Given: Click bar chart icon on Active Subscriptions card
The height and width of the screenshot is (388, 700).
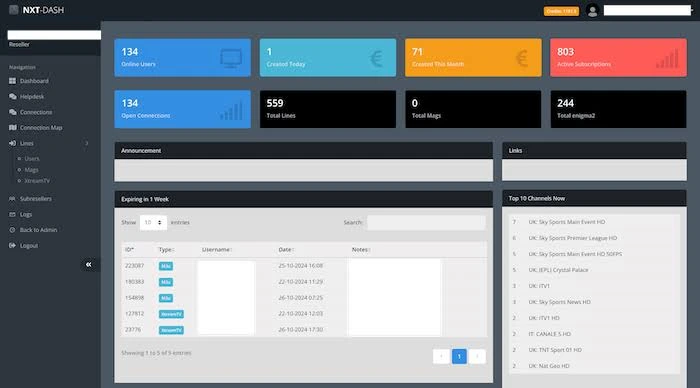Looking at the screenshot, I should [x=667, y=58].
